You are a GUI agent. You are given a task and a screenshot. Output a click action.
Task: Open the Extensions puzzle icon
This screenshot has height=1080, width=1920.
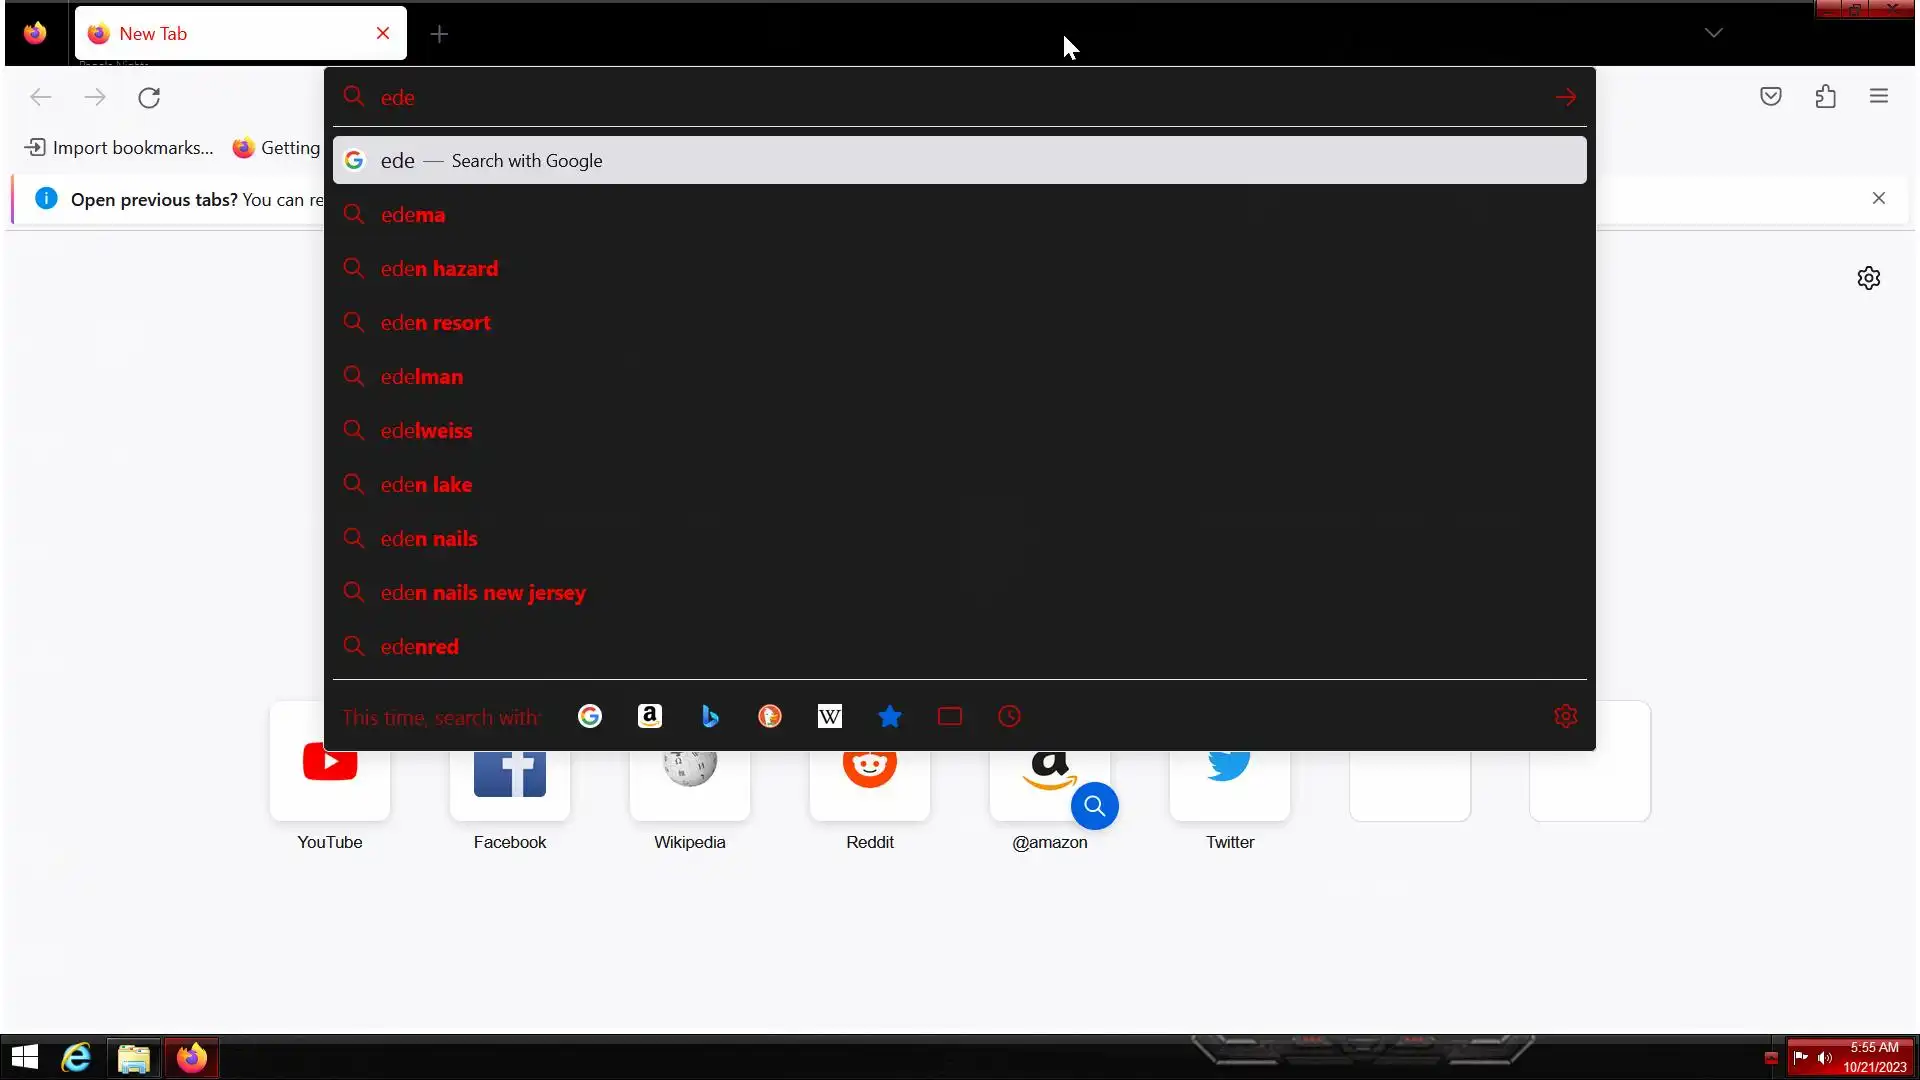coord(1826,97)
